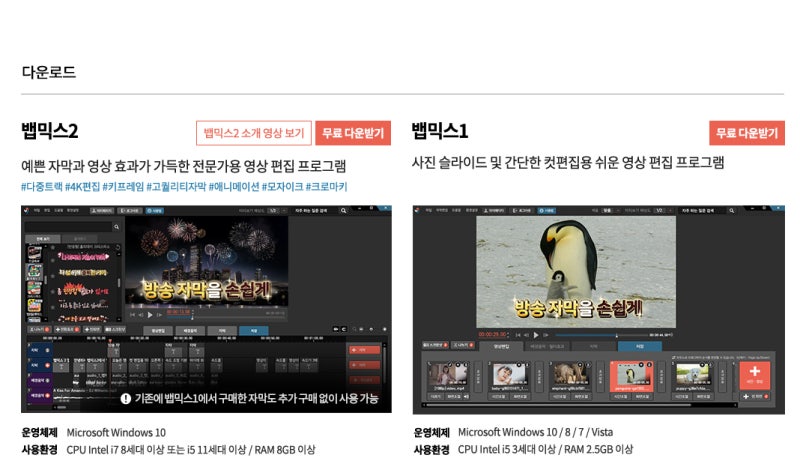Open the #모자이크 hashtag
Image resolution: width=800 pixels, height=461 pixels.
pos(282,187)
